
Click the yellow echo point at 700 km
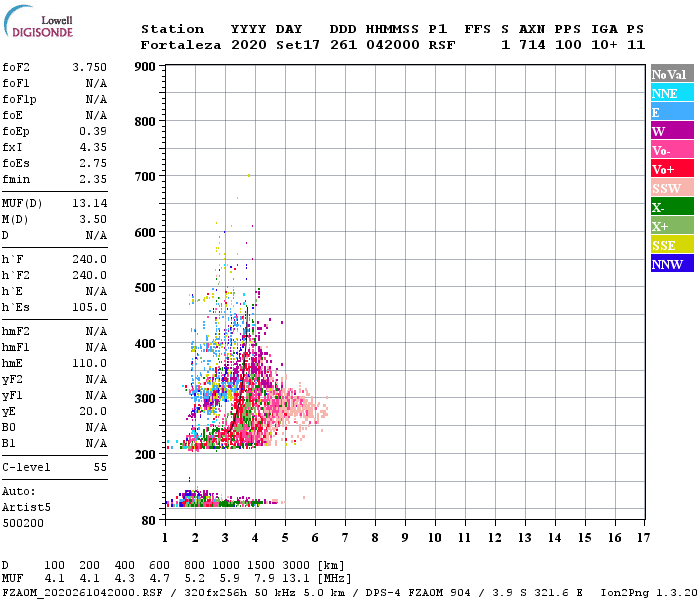[x=249, y=176]
